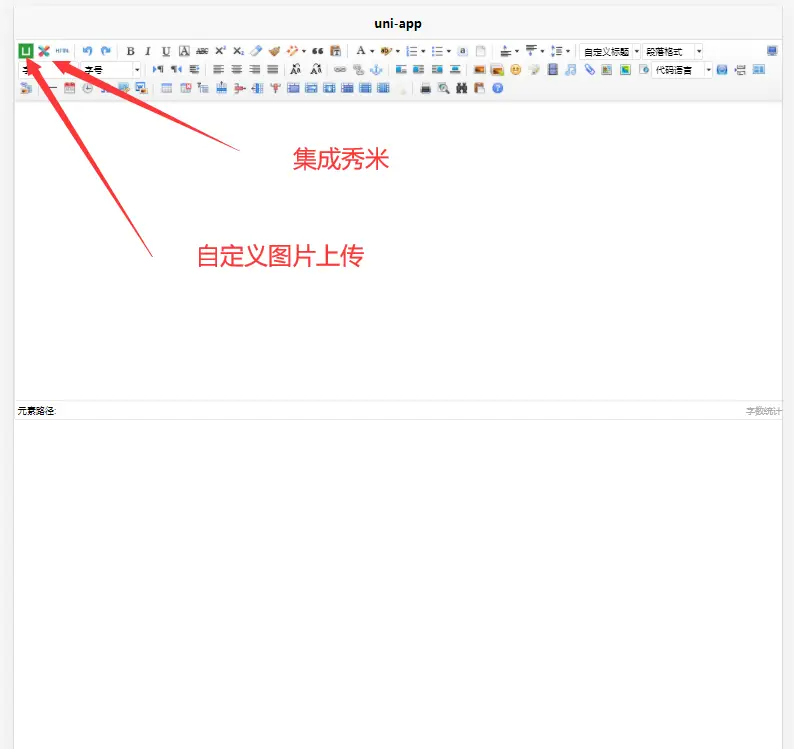This screenshot has width=794, height=749.
Task: Open the Xiumi editor integration icon
Action: [x=44, y=51]
